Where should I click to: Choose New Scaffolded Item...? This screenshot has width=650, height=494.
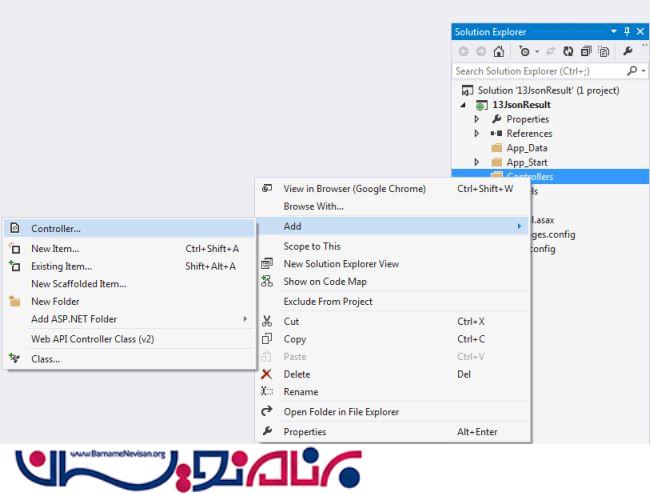click(x=129, y=284)
